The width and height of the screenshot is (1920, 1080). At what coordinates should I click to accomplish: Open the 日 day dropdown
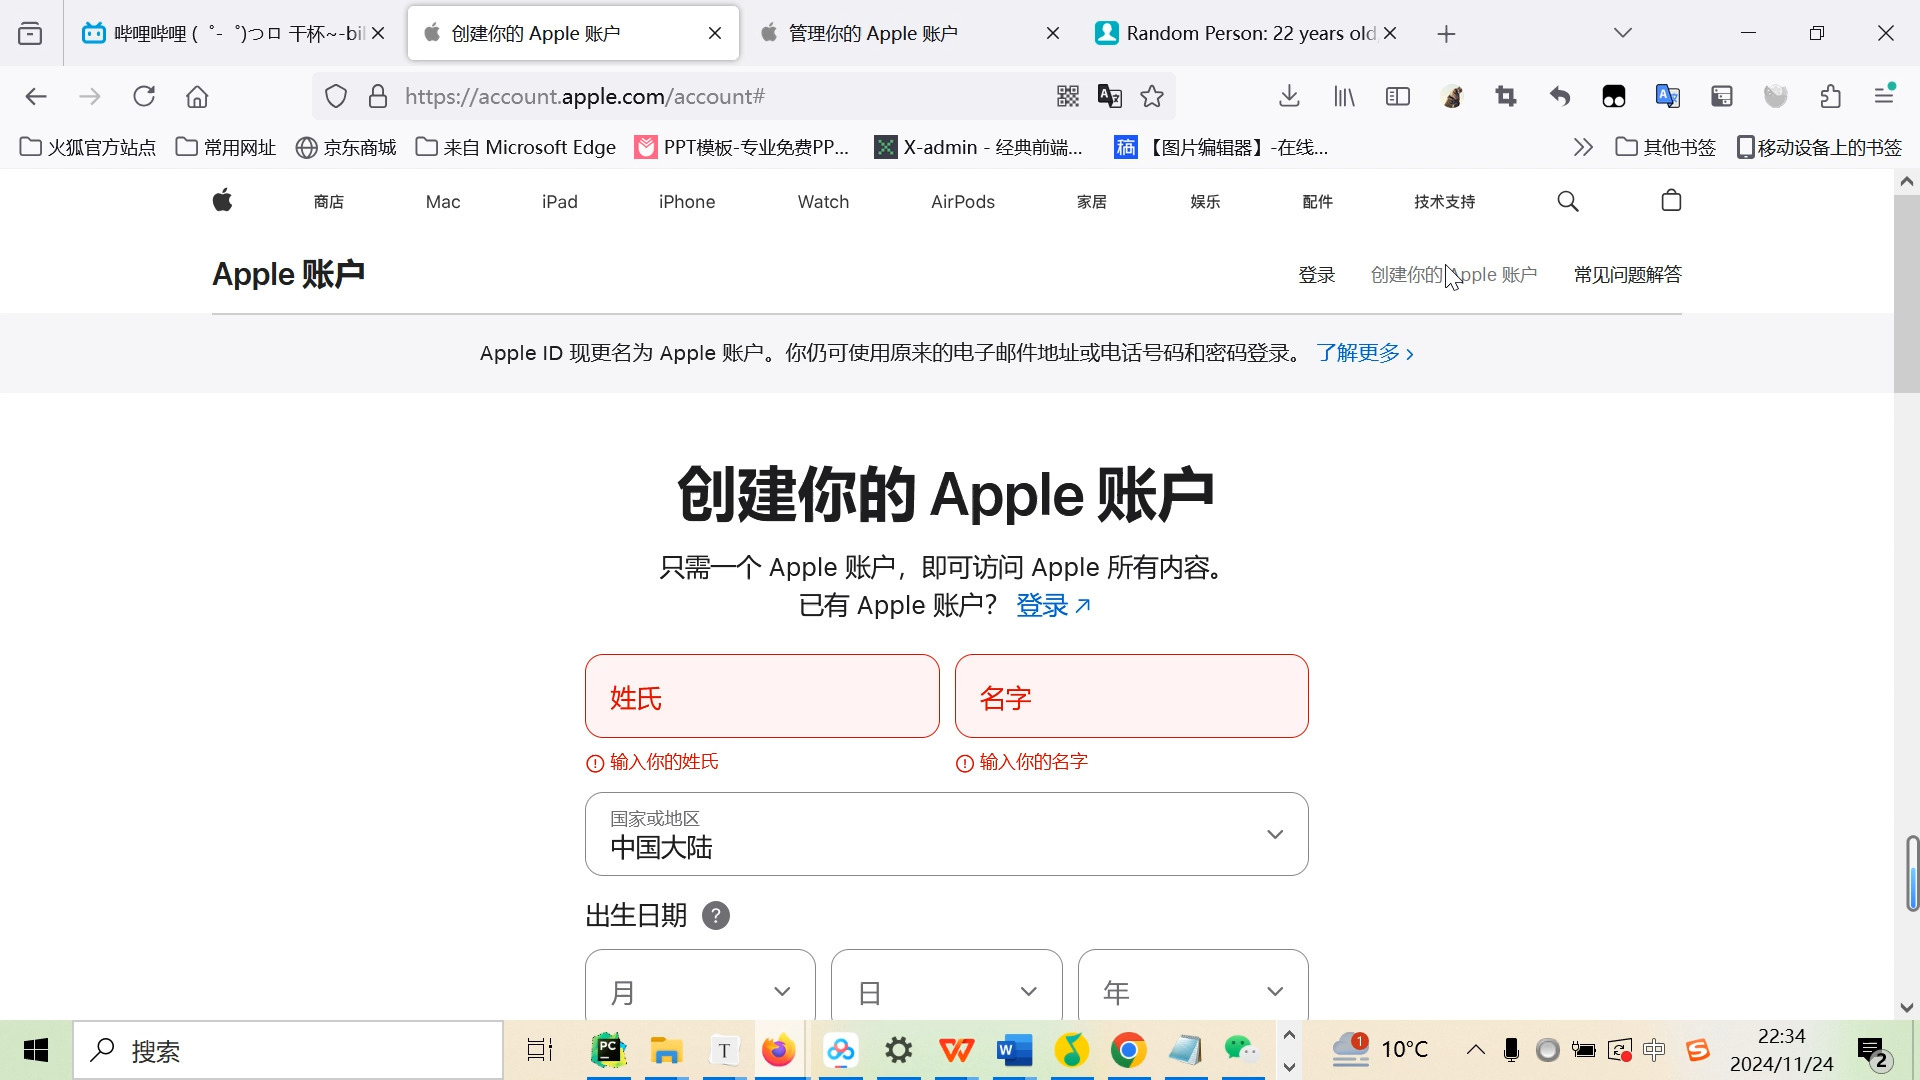(946, 991)
